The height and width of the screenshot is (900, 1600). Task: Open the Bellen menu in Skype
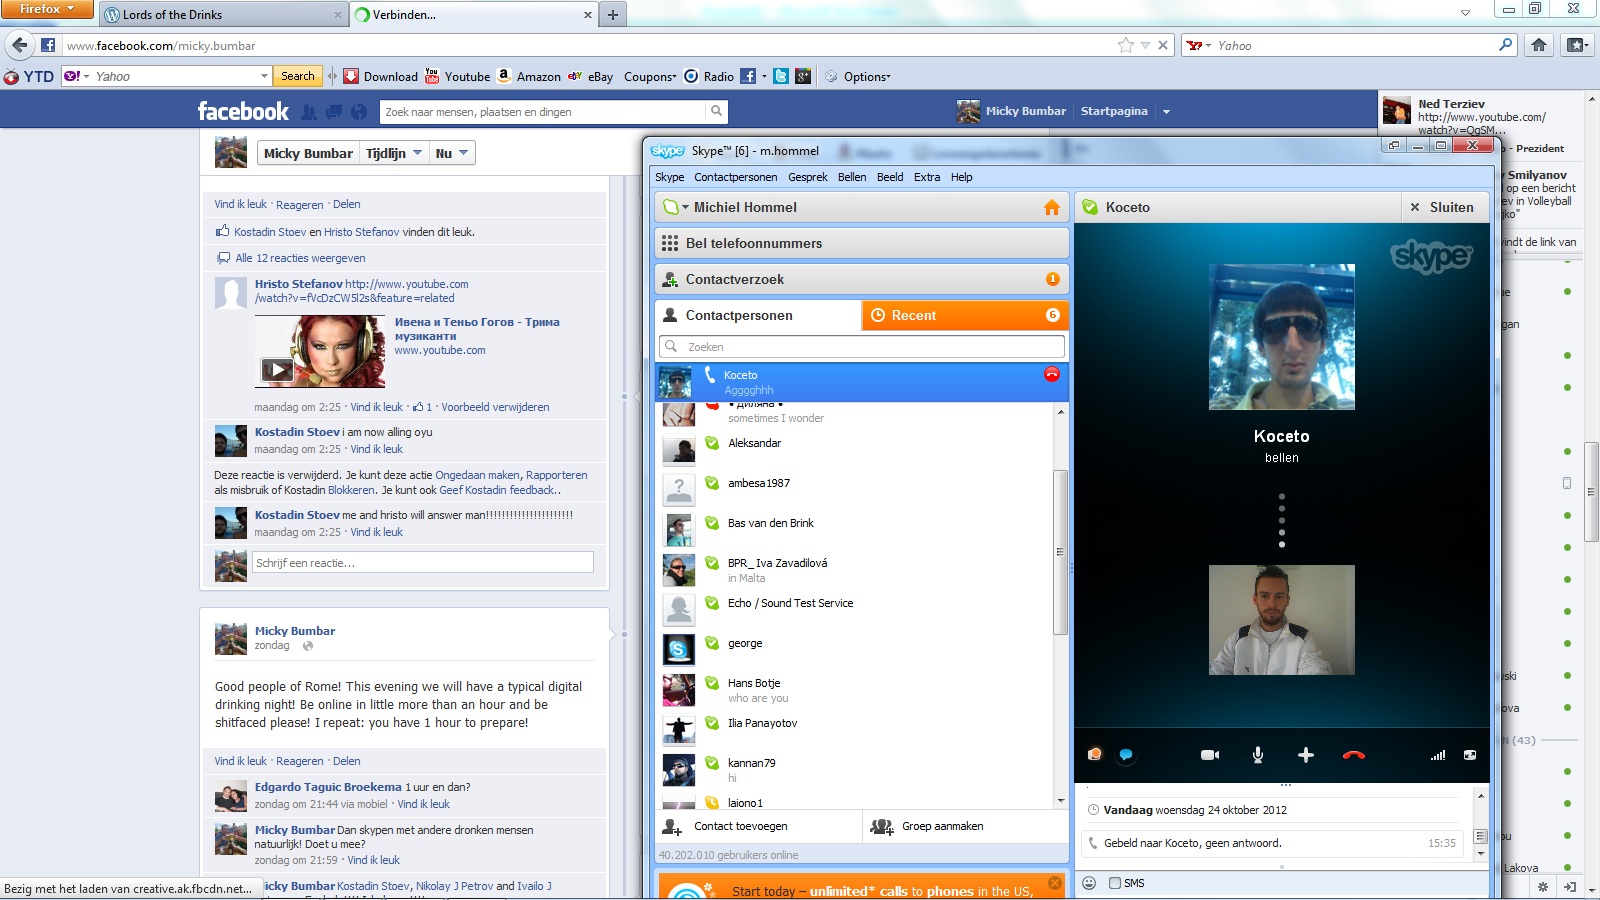click(852, 177)
